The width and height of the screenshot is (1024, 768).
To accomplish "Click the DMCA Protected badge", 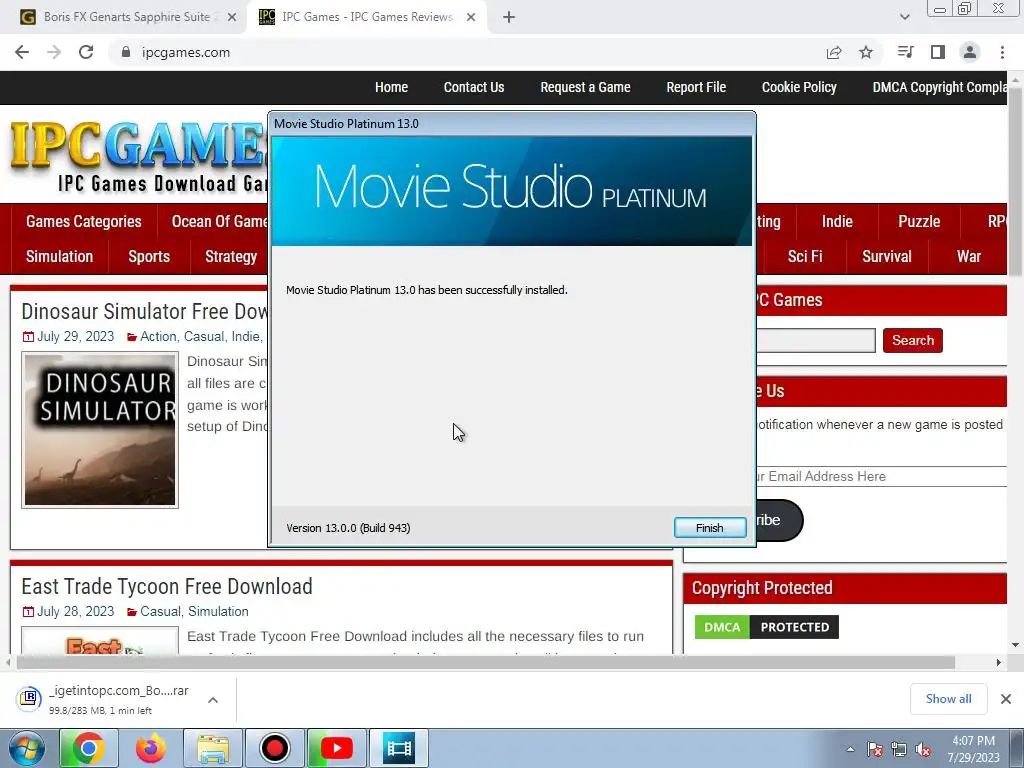I will point(766,627).
